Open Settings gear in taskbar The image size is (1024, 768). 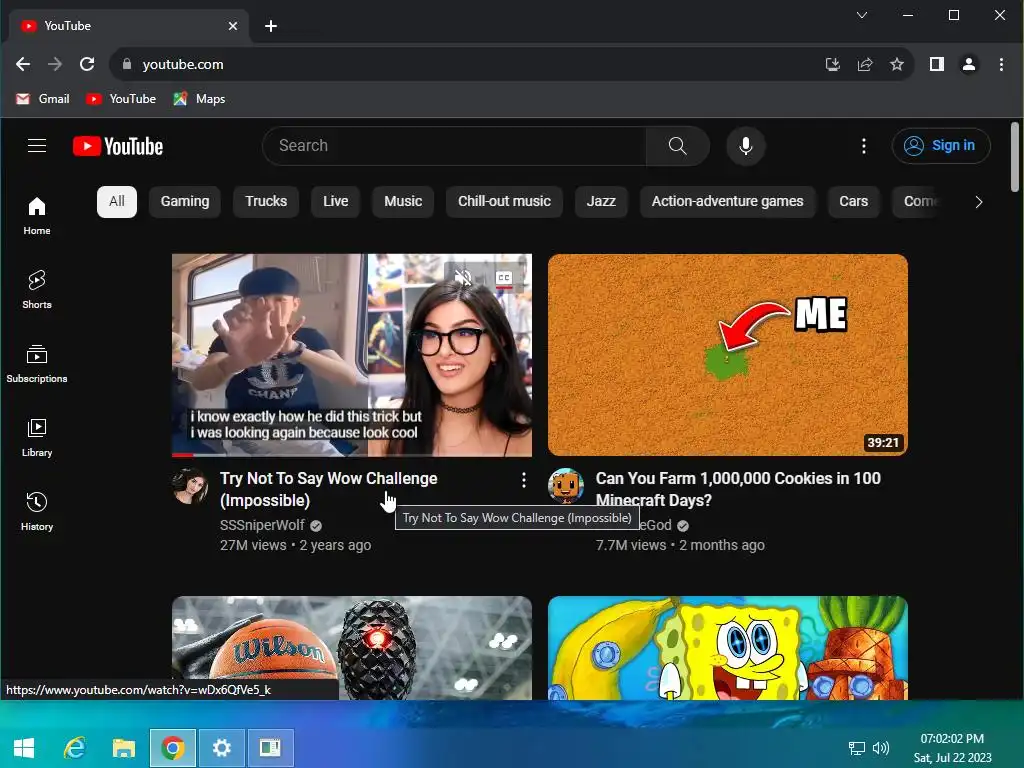coord(221,747)
